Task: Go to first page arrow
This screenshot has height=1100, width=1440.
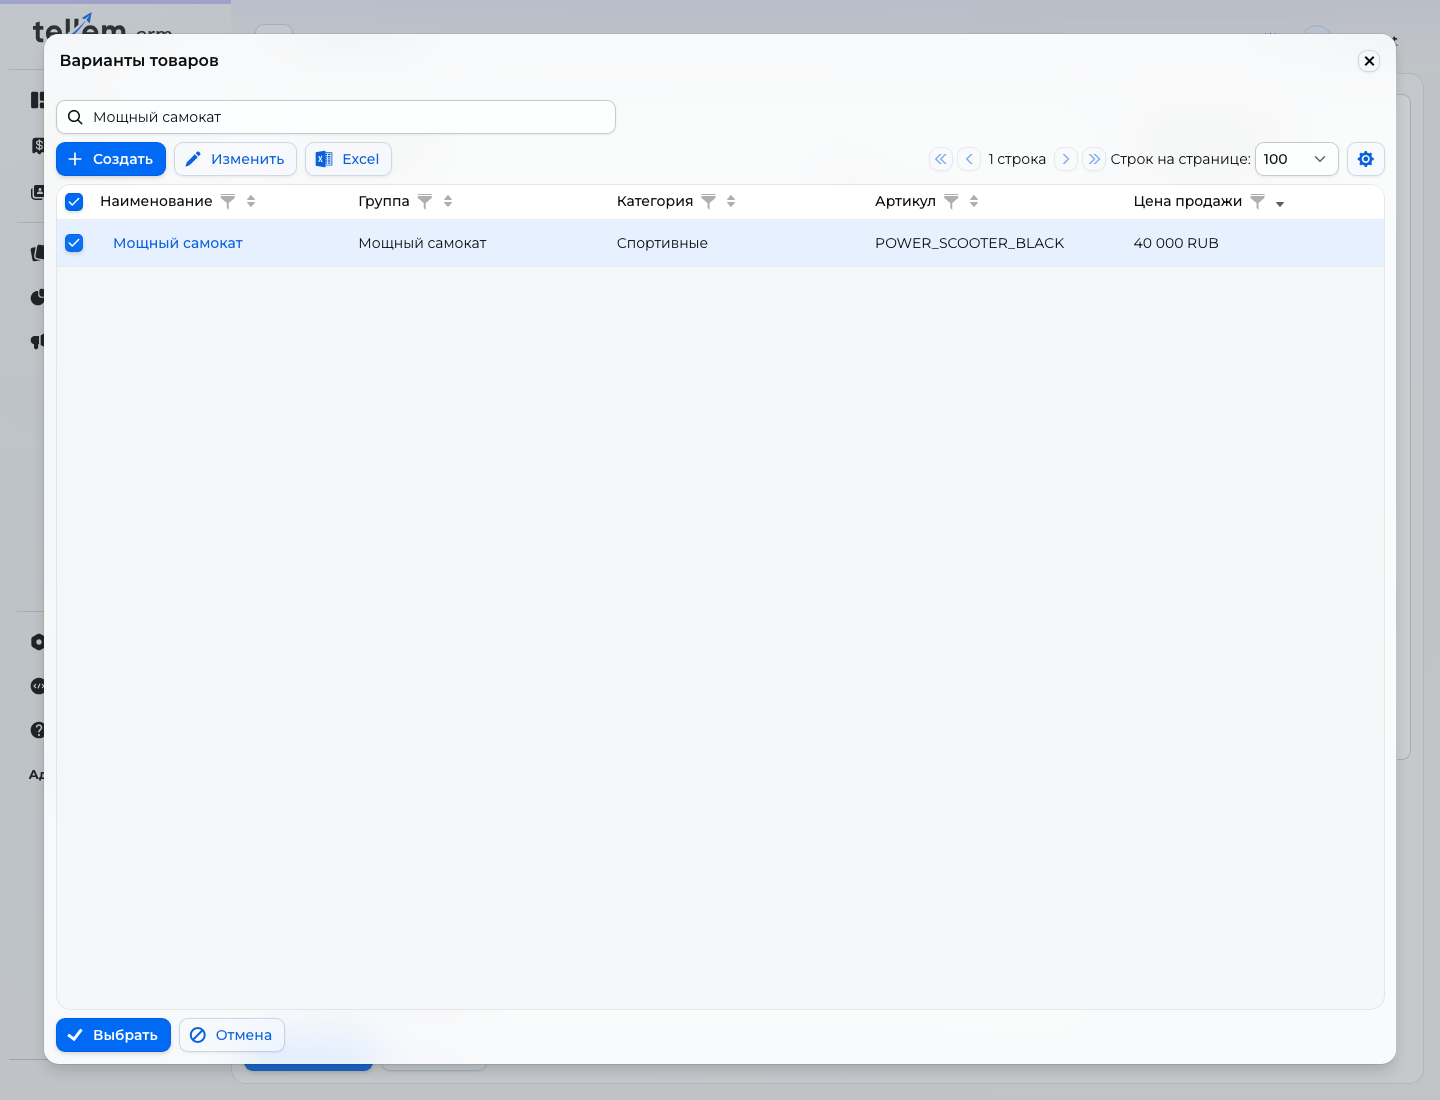Action: click(941, 159)
